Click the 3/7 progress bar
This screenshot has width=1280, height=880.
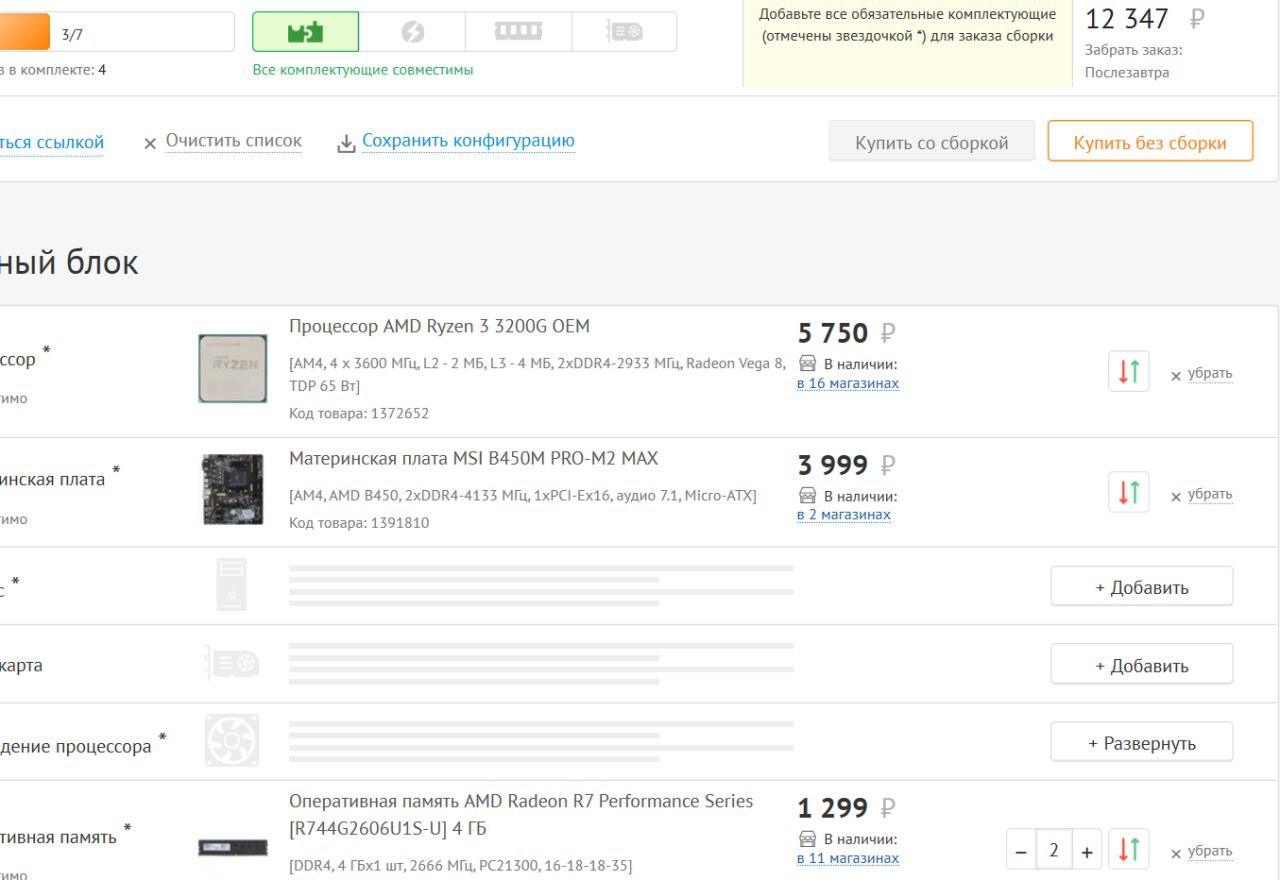(x=118, y=32)
